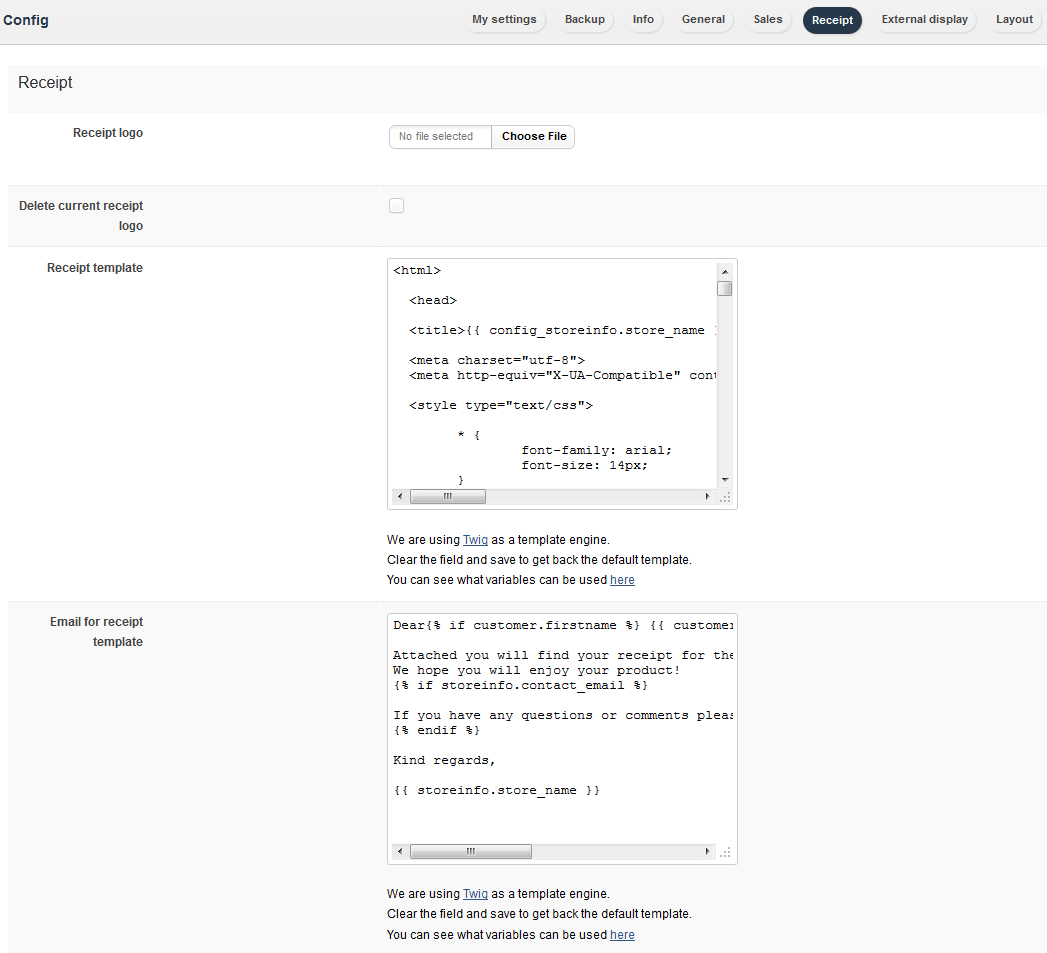Click the Receipt template vertical scrollbar thumb
This screenshot has height=953, width=1047.
pyautogui.click(x=725, y=289)
